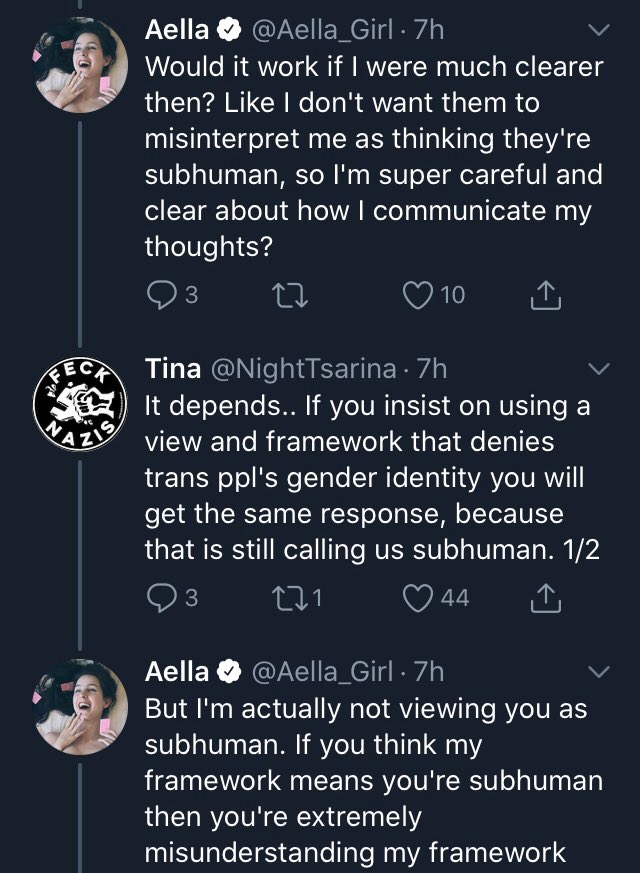Open options chevron on Aella's last tweet

click(x=599, y=671)
